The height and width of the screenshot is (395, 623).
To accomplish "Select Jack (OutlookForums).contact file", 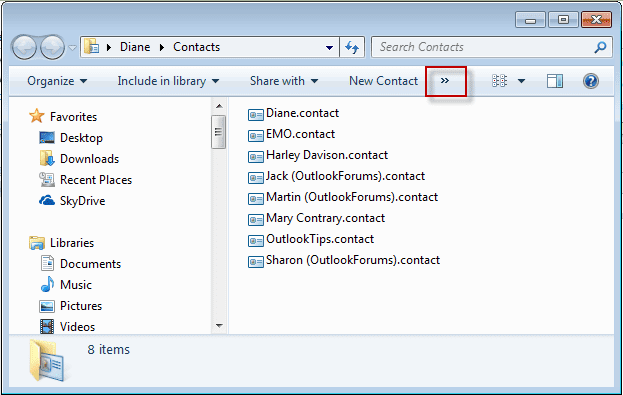I will pos(345,176).
